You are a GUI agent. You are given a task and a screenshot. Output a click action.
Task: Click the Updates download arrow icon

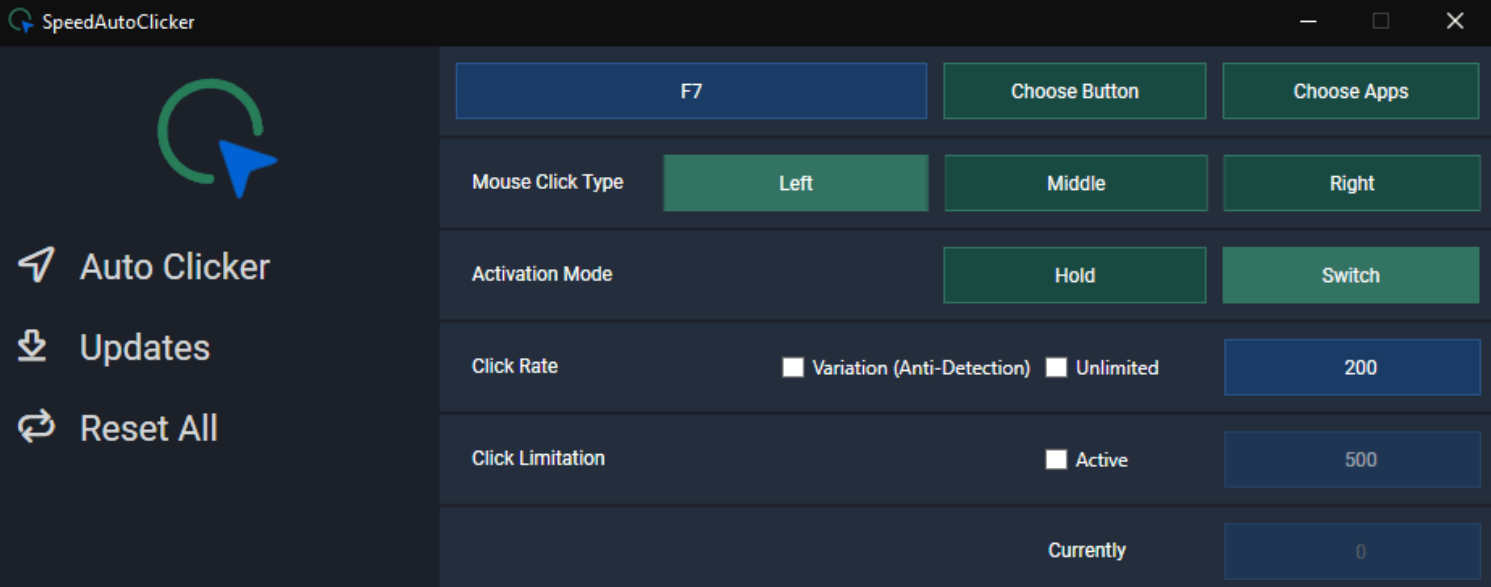tap(32, 346)
